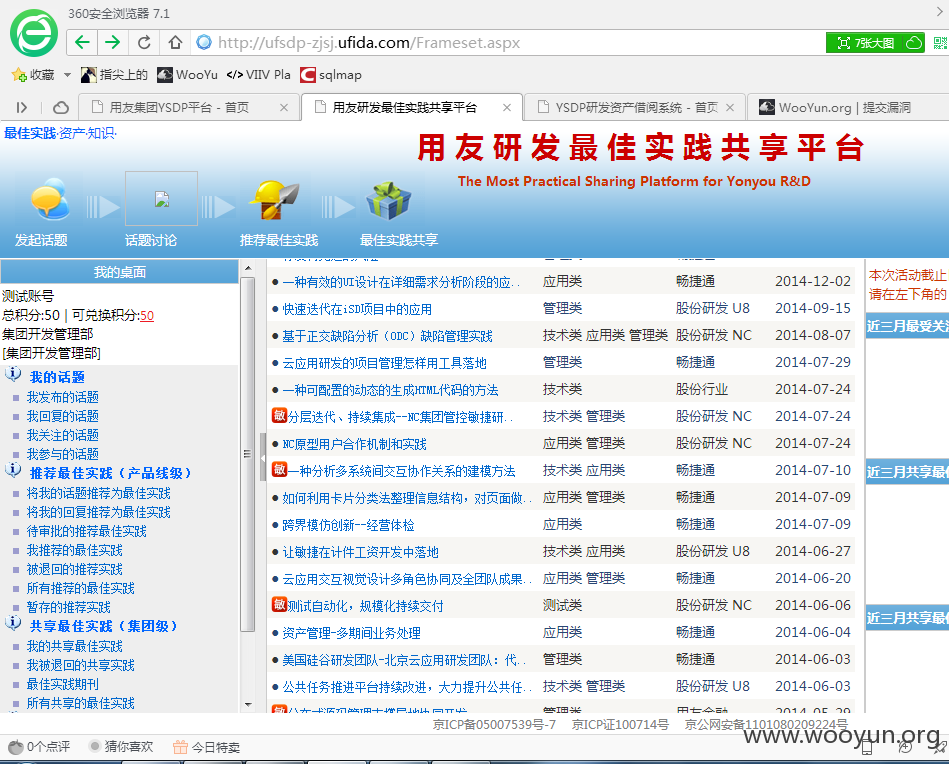This screenshot has height=764, width=949.
Task: Close the 用友集团YSDP平台 tab
Action: (x=284, y=108)
